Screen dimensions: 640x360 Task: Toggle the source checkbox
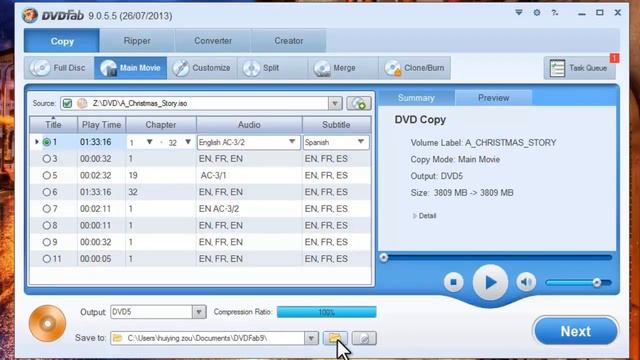click(x=67, y=103)
